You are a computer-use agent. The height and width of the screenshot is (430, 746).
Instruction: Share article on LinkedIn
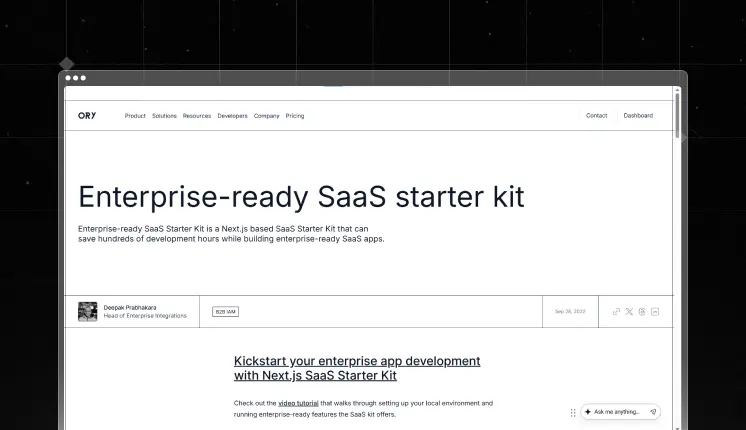655,312
